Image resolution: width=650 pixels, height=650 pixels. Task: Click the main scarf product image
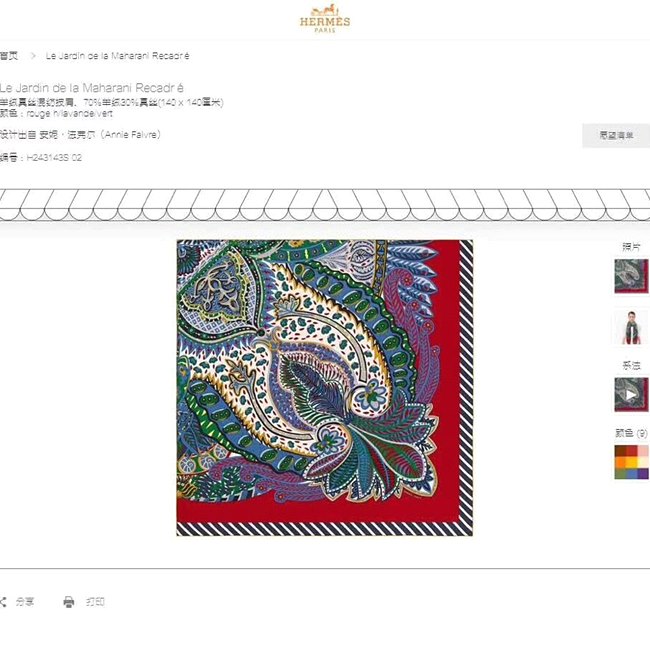click(325, 388)
